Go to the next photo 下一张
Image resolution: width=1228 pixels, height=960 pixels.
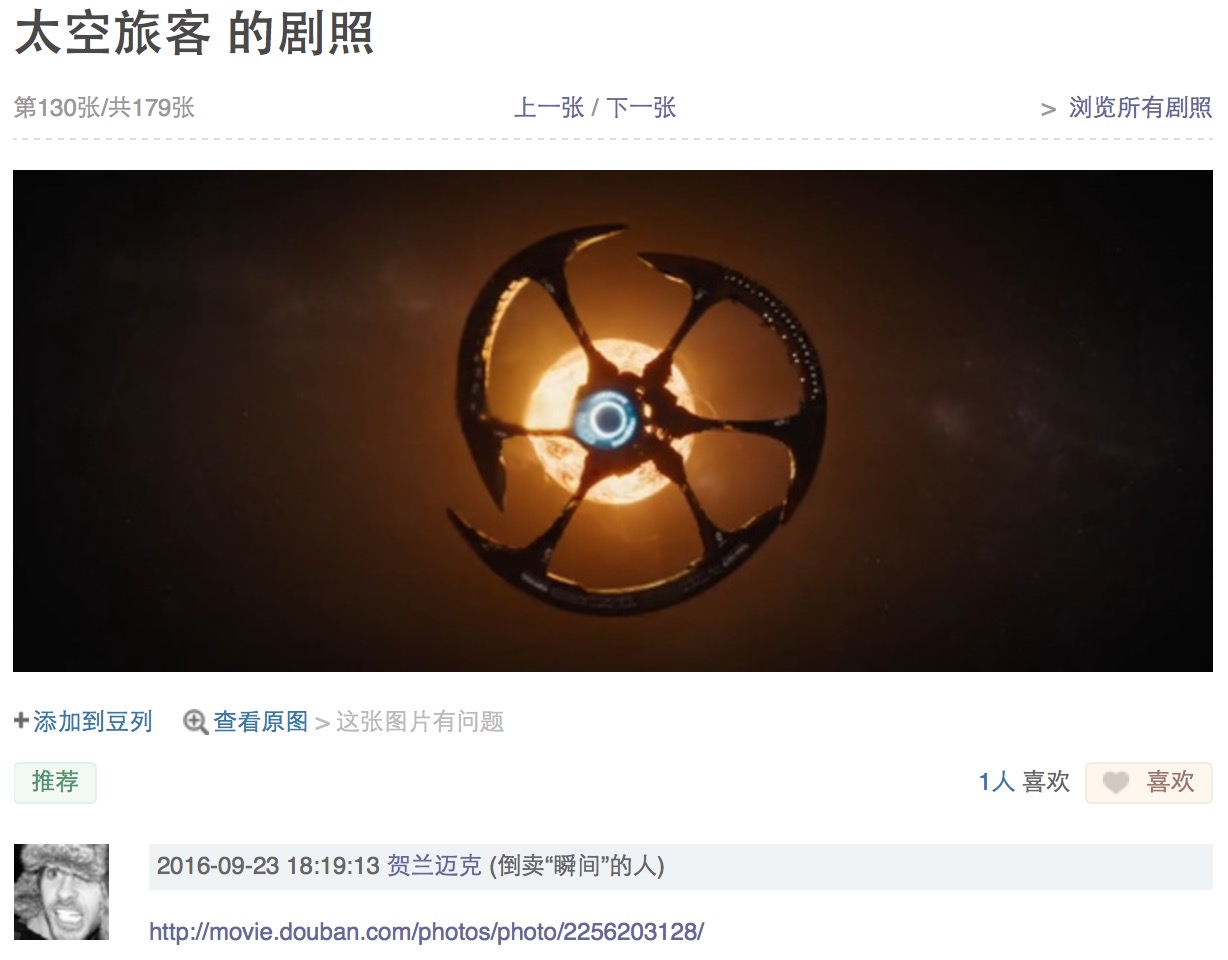pyautogui.click(x=641, y=108)
